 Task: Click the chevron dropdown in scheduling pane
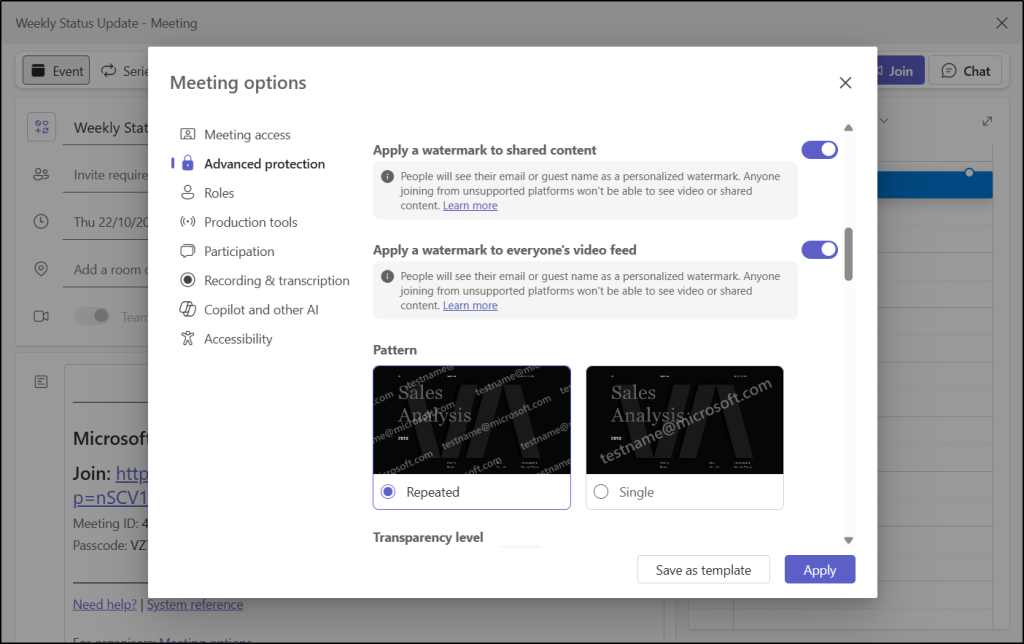[x=884, y=121]
